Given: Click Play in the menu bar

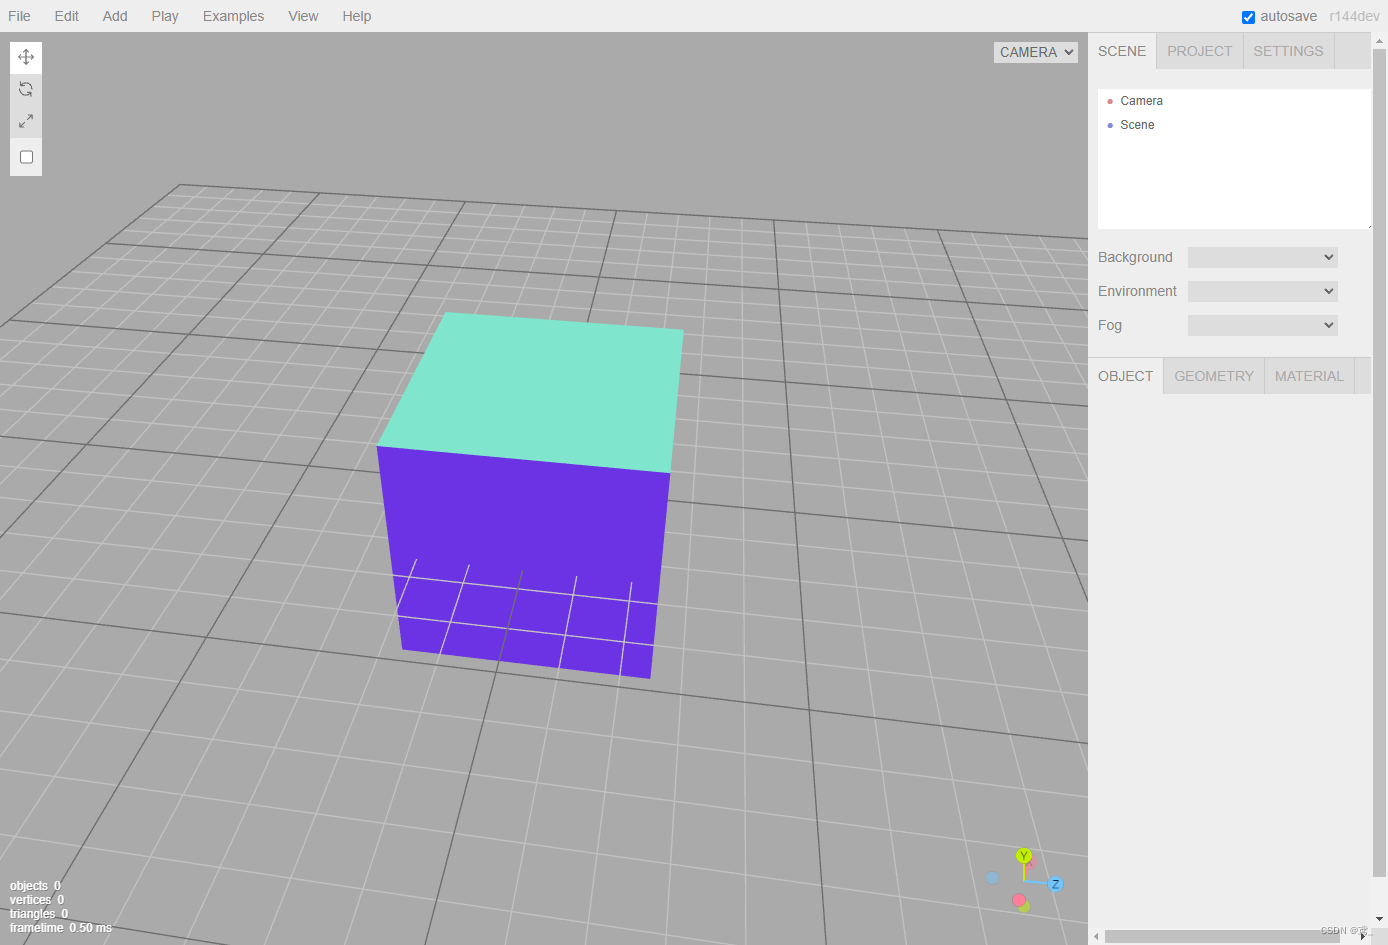Looking at the screenshot, I should 165,16.
